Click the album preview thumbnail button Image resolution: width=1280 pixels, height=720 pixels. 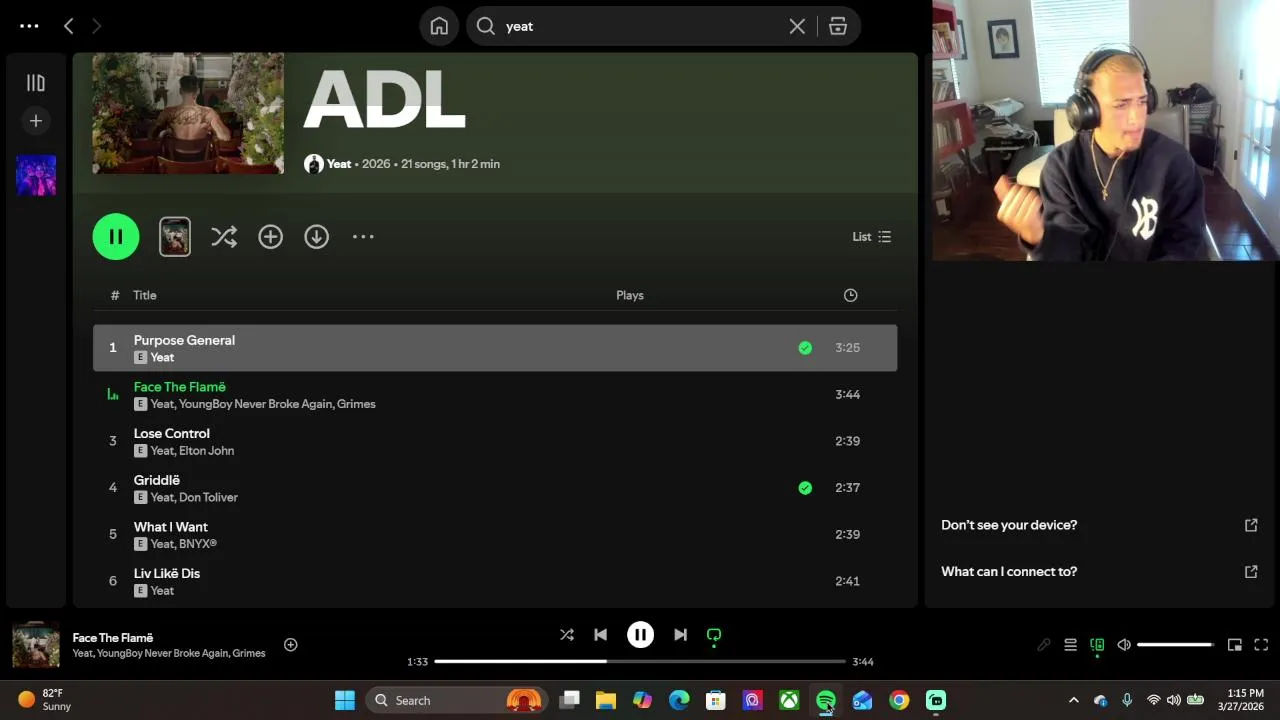(175, 237)
